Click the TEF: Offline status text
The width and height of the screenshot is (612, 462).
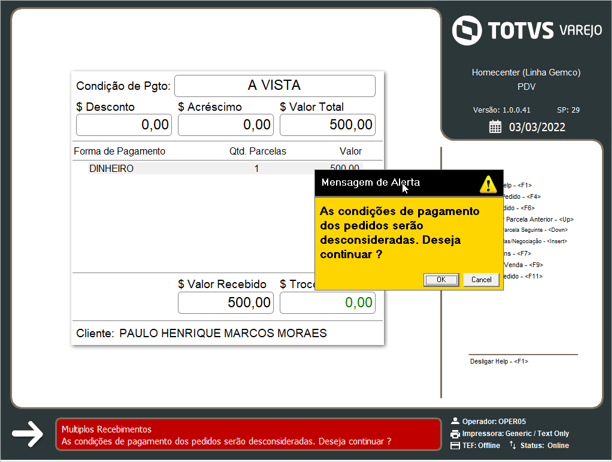[x=481, y=446]
